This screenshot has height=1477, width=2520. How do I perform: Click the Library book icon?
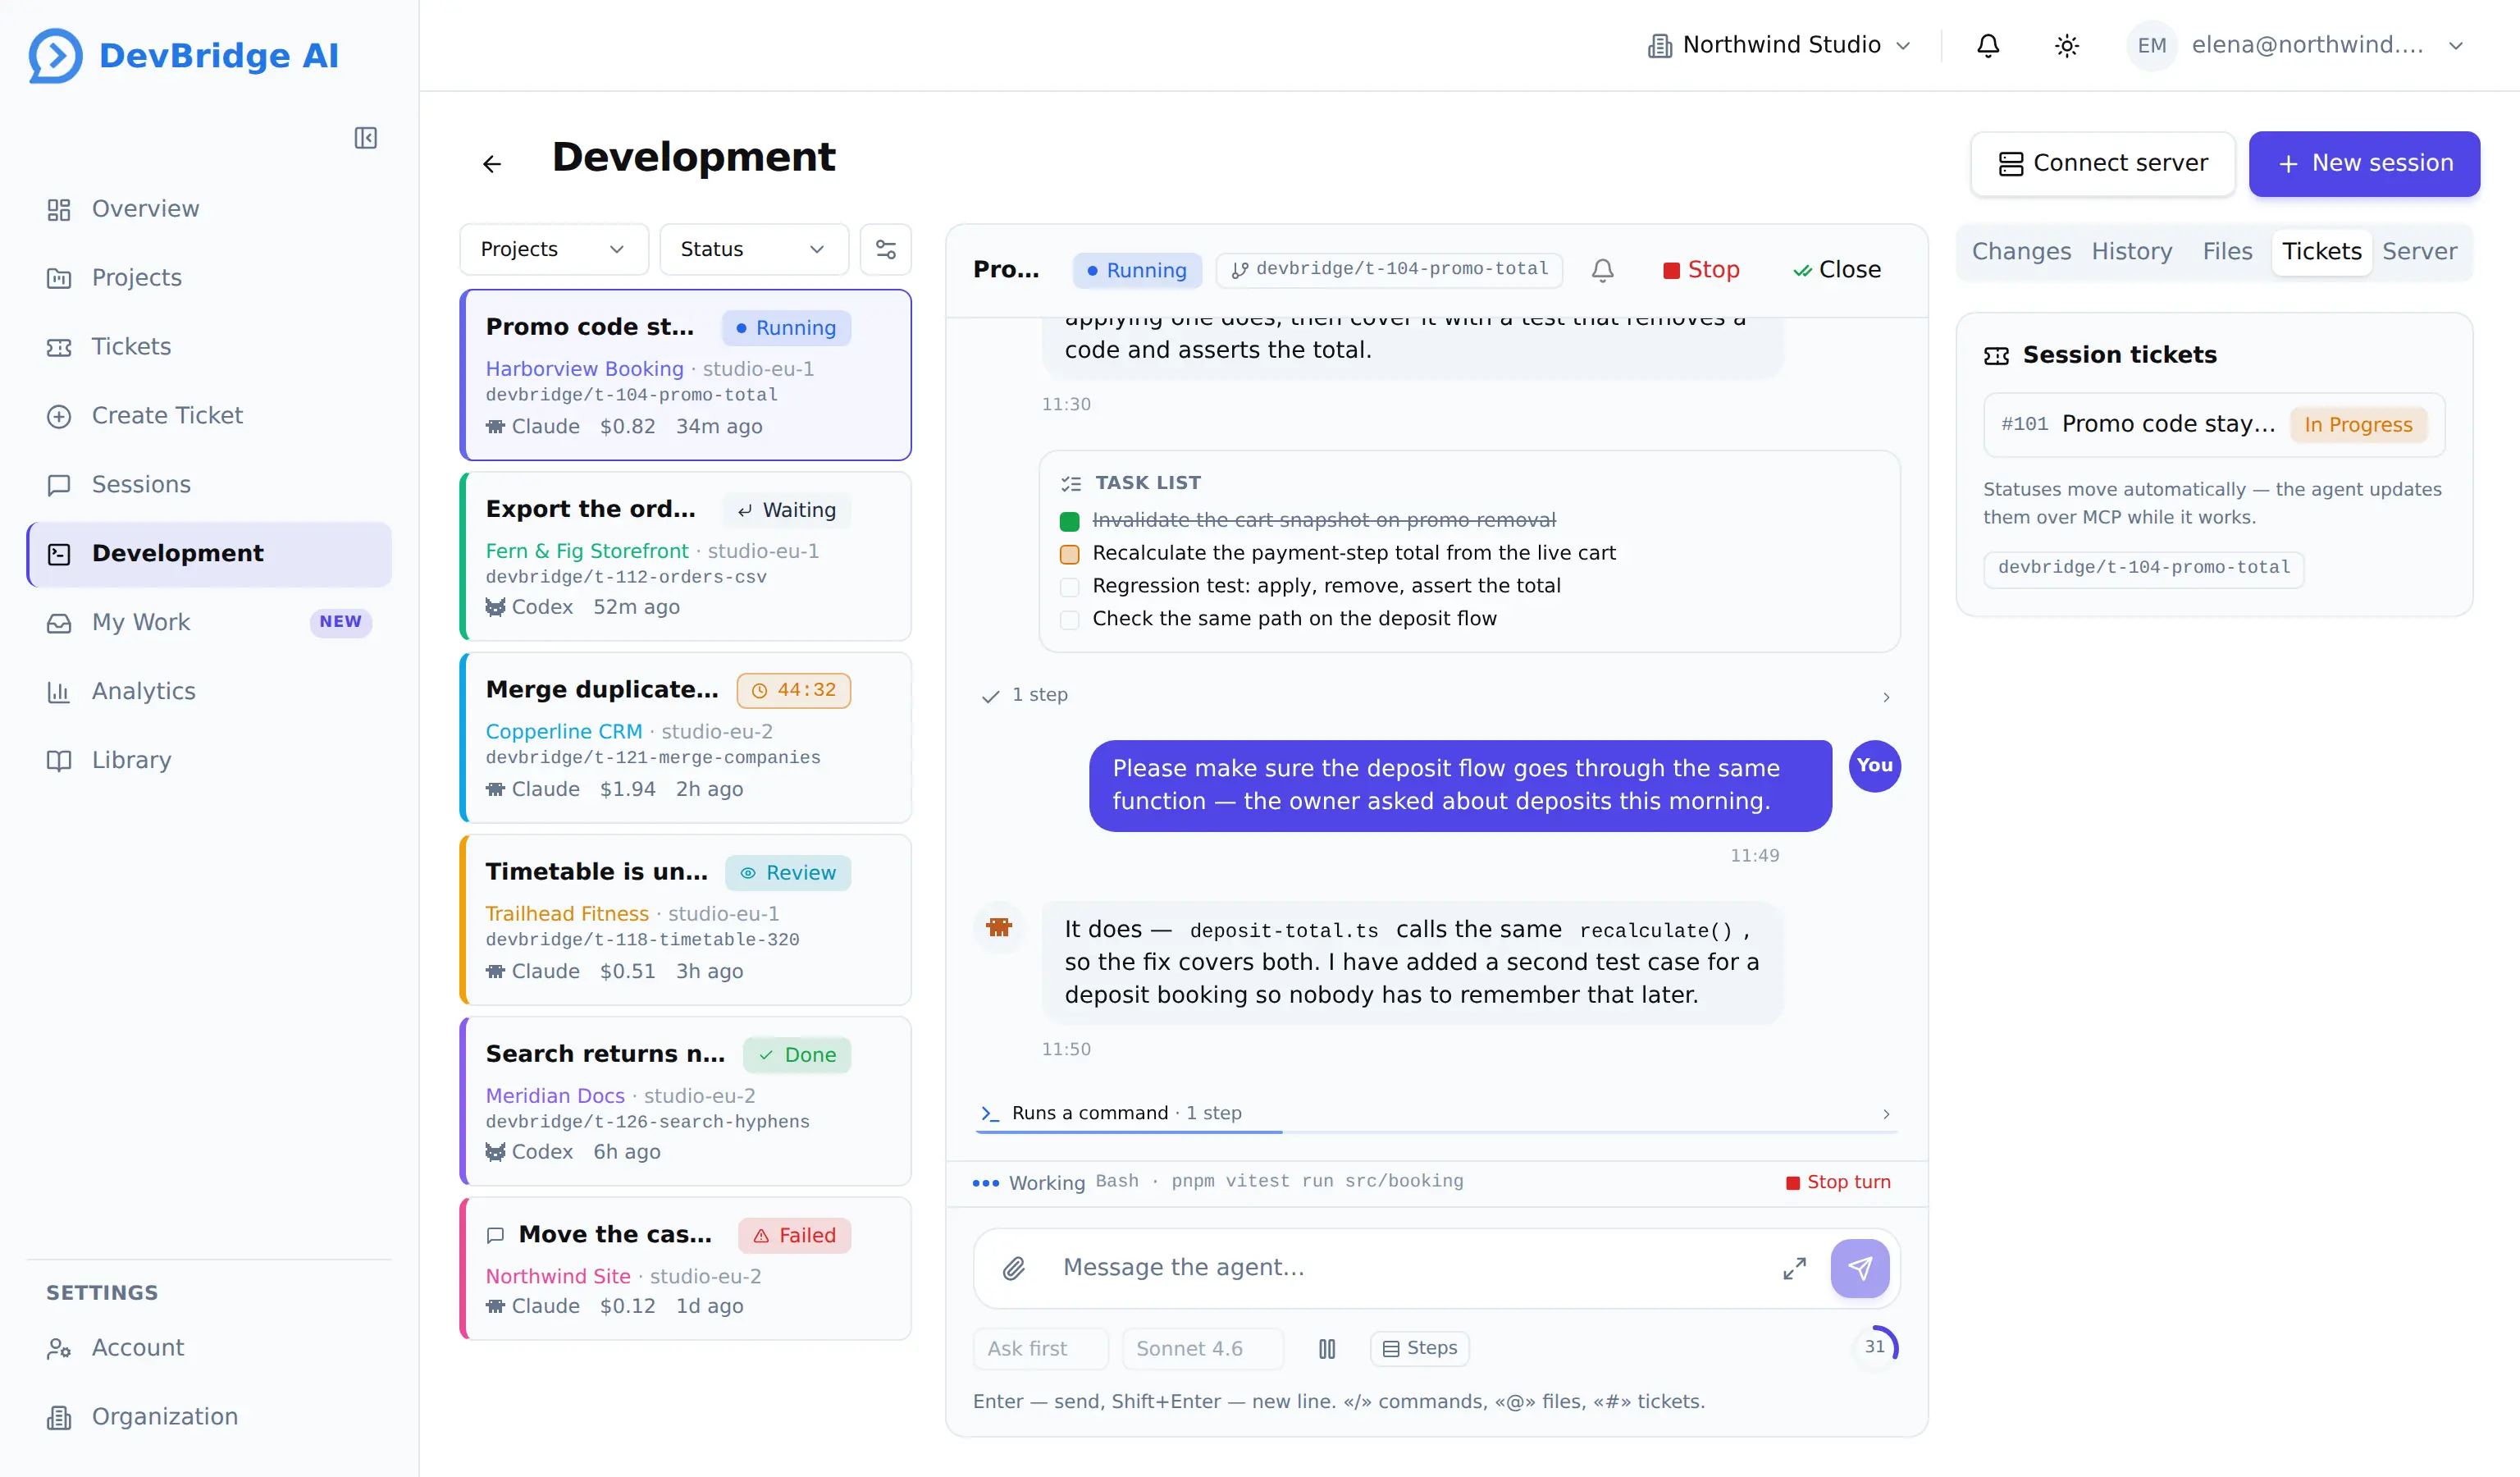click(59, 761)
